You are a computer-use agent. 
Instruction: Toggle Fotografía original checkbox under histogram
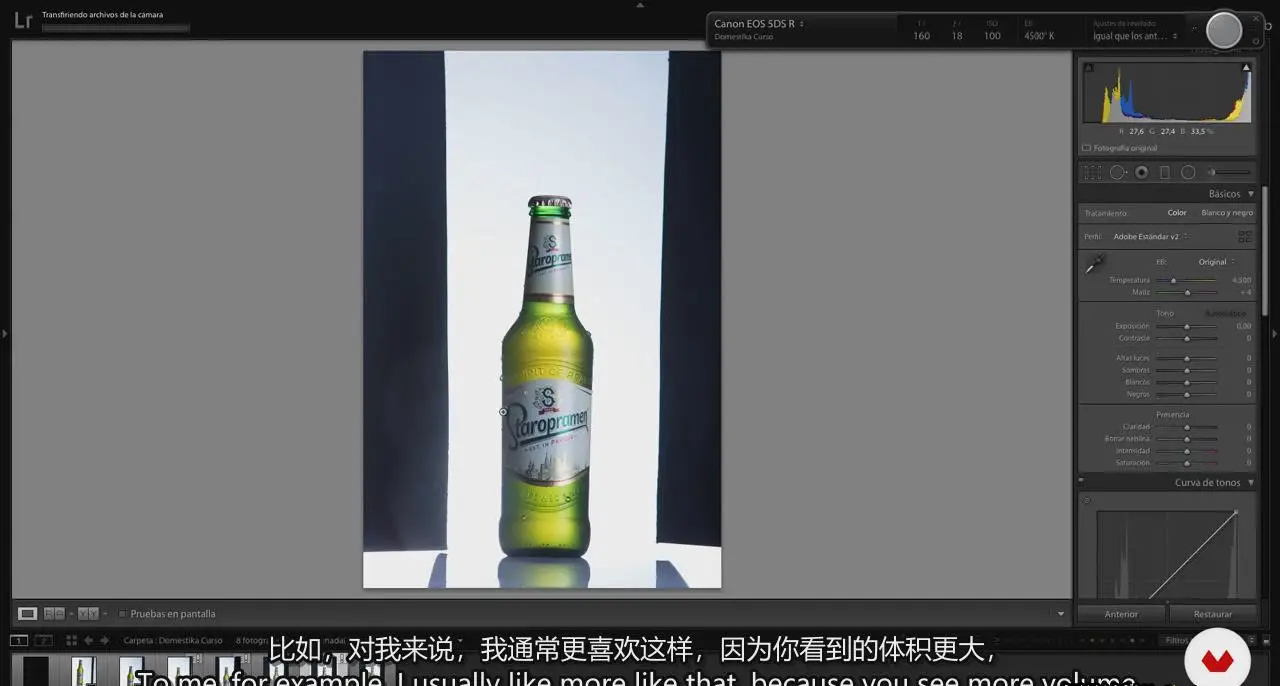click(x=1087, y=148)
